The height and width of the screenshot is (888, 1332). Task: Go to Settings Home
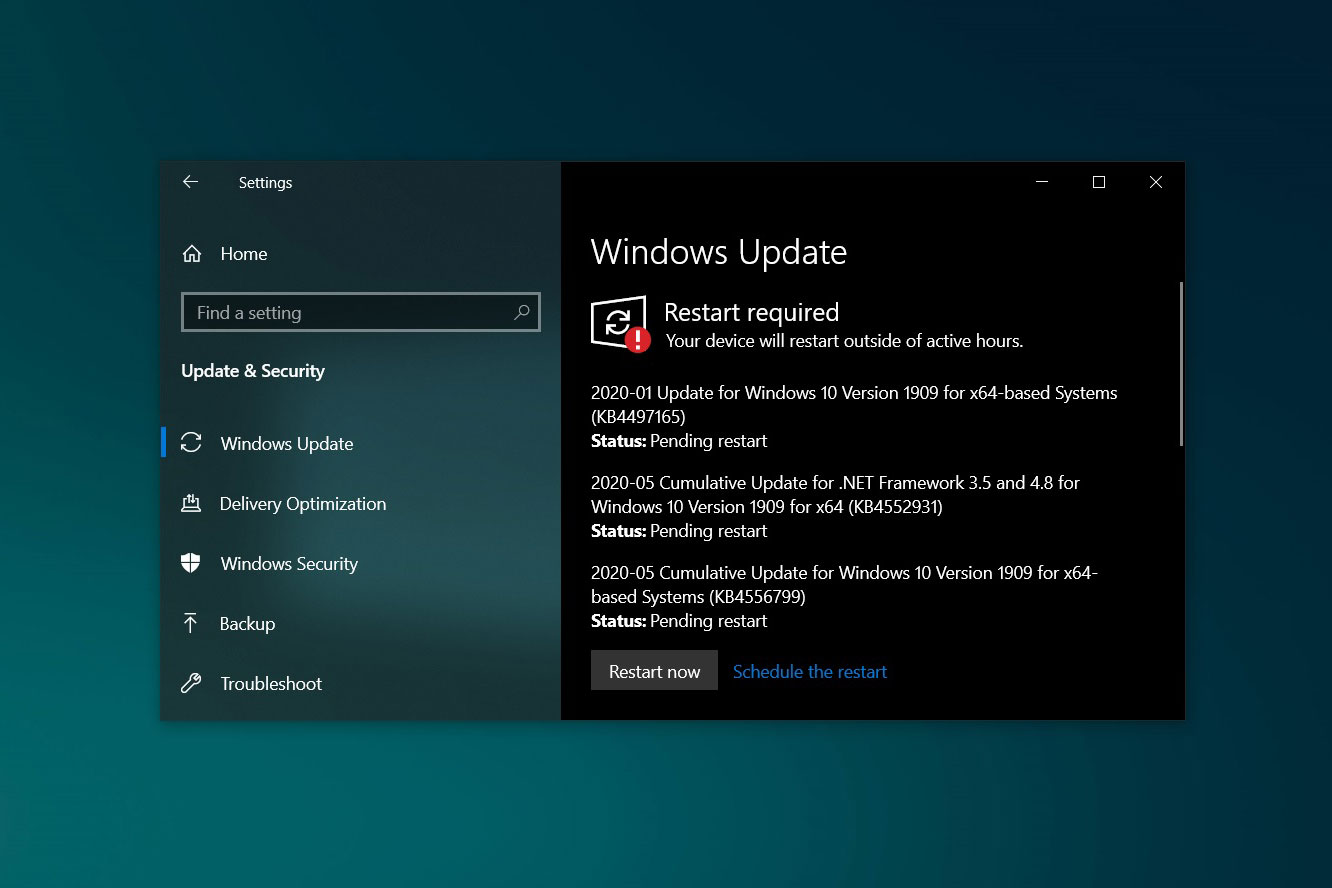tap(360, 254)
